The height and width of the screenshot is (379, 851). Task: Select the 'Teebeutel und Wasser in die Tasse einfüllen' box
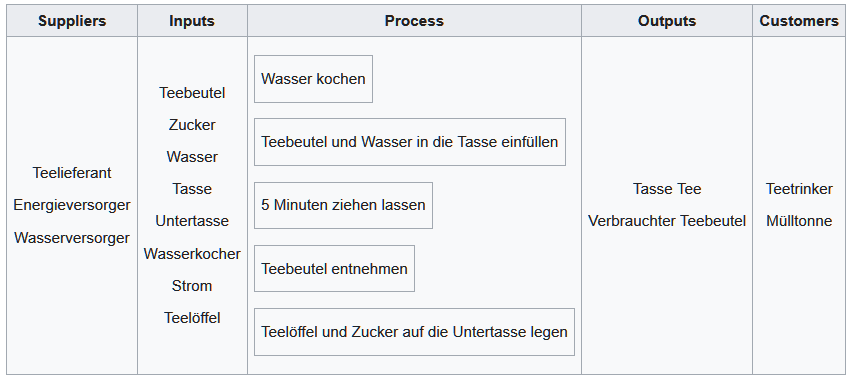click(x=410, y=142)
